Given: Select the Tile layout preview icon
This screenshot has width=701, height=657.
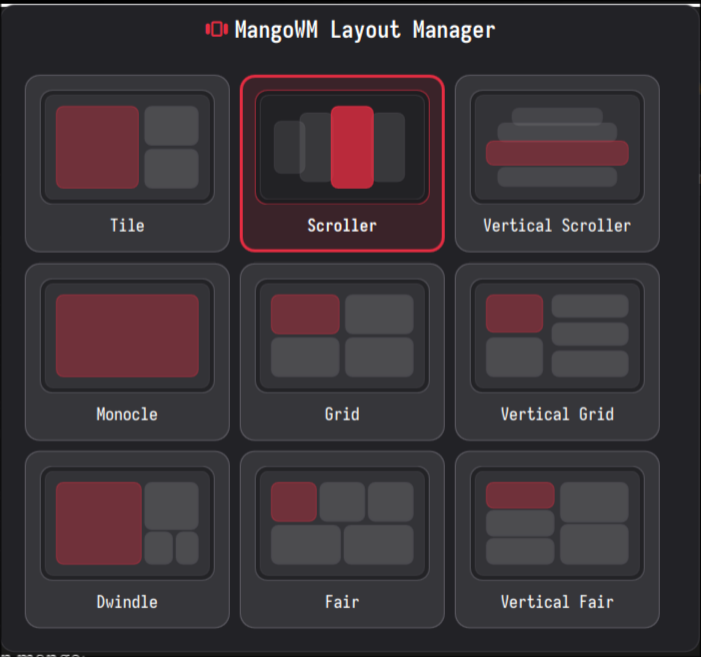Looking at the screenshot, I should click(x=127, y=147).
